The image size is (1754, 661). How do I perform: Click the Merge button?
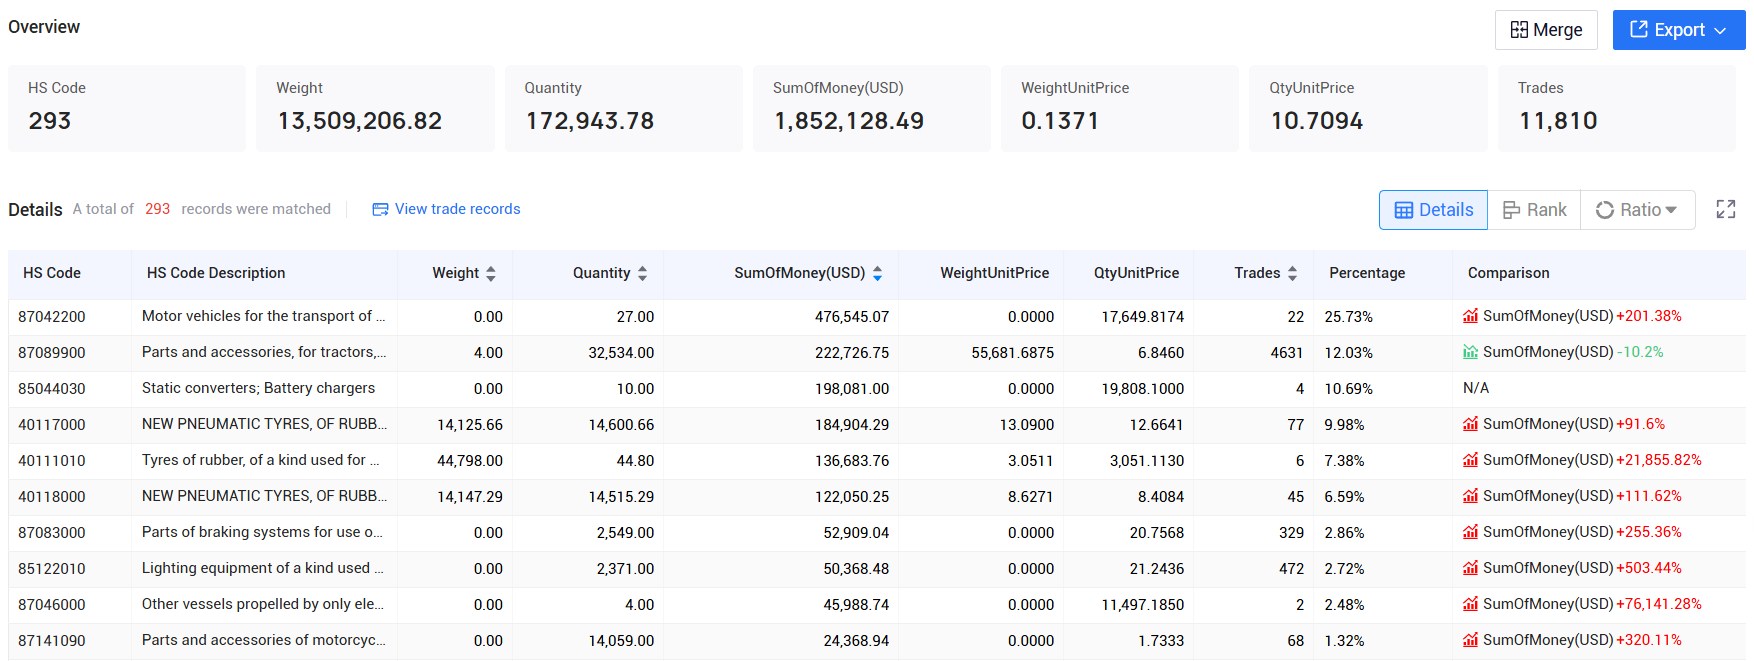coord(1546,30)
